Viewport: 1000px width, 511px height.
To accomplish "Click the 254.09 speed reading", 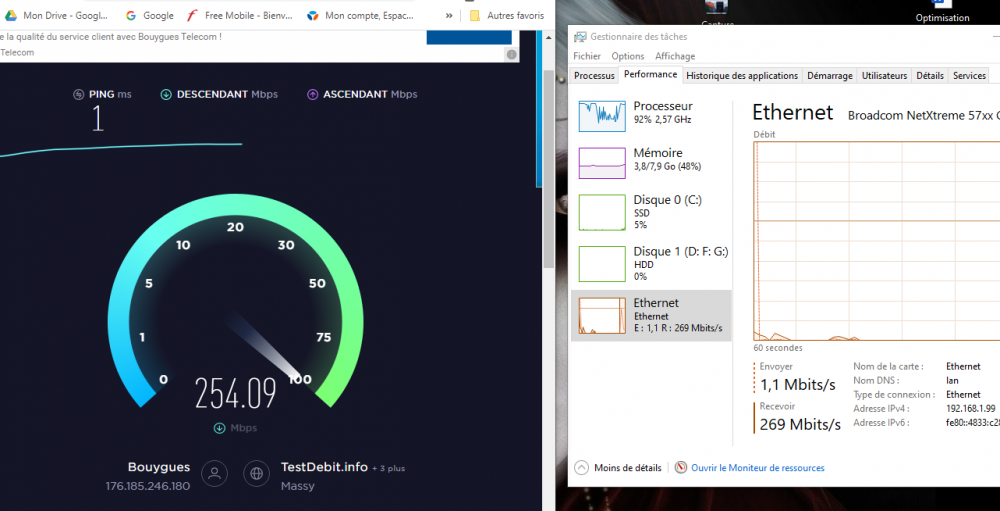I will click(235, 393).
